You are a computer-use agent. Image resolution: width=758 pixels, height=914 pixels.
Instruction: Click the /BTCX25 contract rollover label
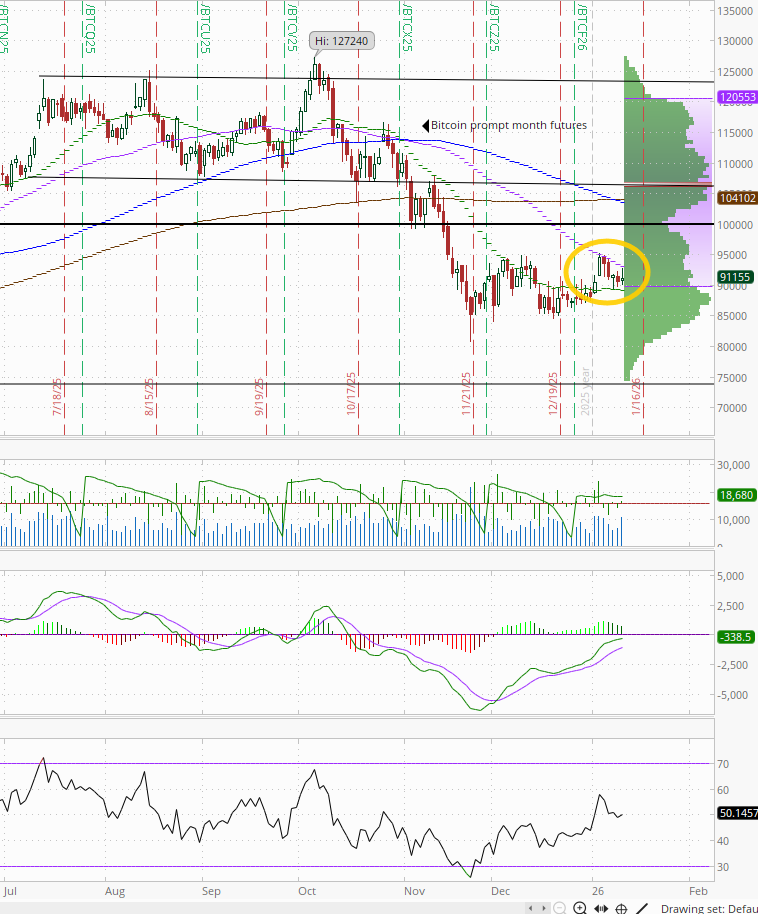pos(407,27)
